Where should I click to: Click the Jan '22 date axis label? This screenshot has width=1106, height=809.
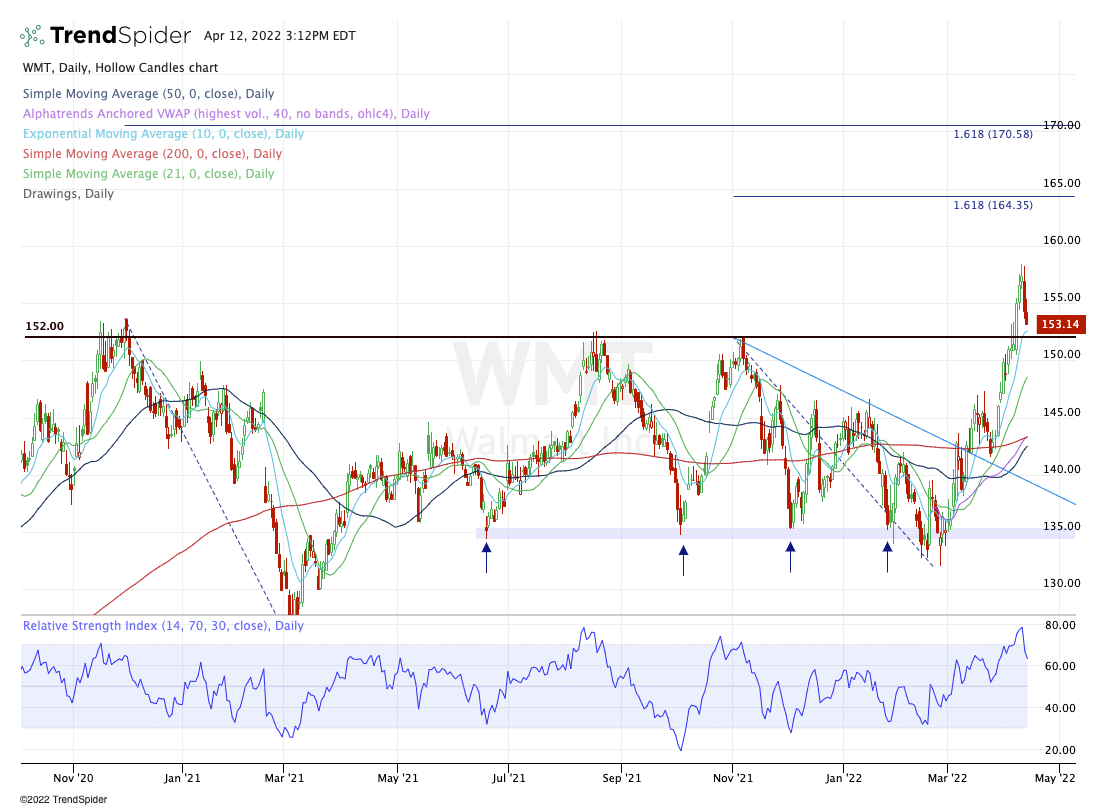844,778
